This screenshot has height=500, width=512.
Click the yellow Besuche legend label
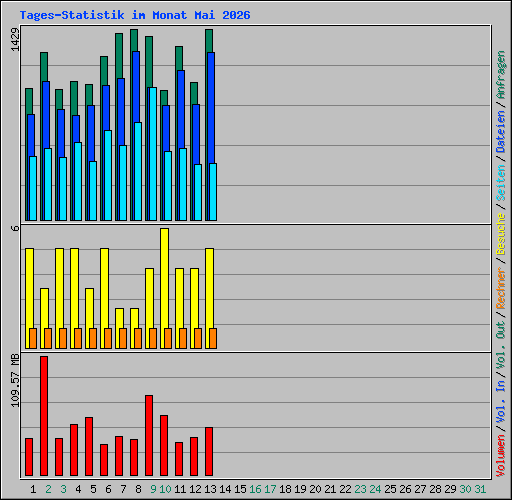500,234
